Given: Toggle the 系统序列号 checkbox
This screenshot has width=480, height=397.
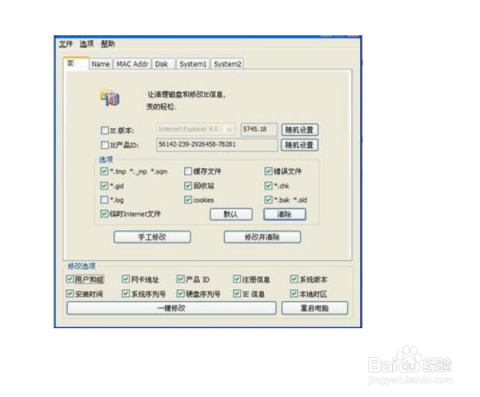Looking at the screenshot, I should (x=126, y=294).
